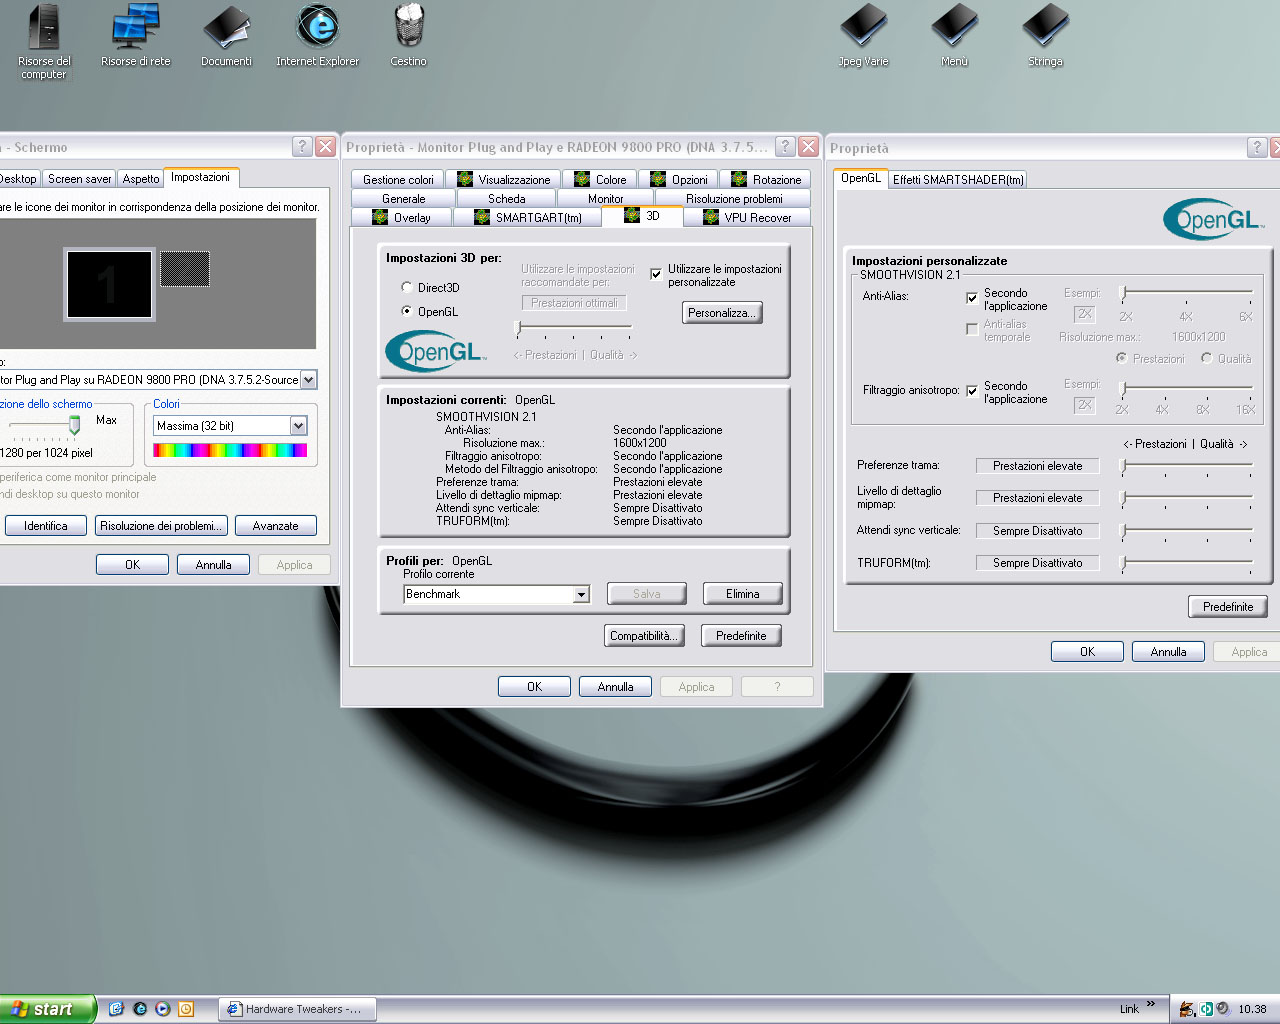Image resolution: width=1280 pixels, height=1024 pixels.
Task: Click the first quick launch icon in the taskbar
Action: coord(116,1009)
